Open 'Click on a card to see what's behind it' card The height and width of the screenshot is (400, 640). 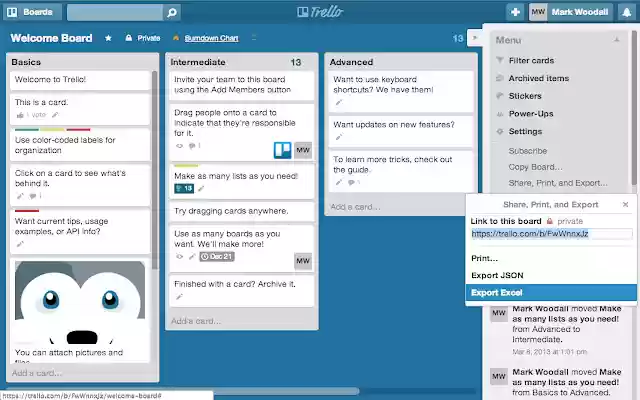80,184
